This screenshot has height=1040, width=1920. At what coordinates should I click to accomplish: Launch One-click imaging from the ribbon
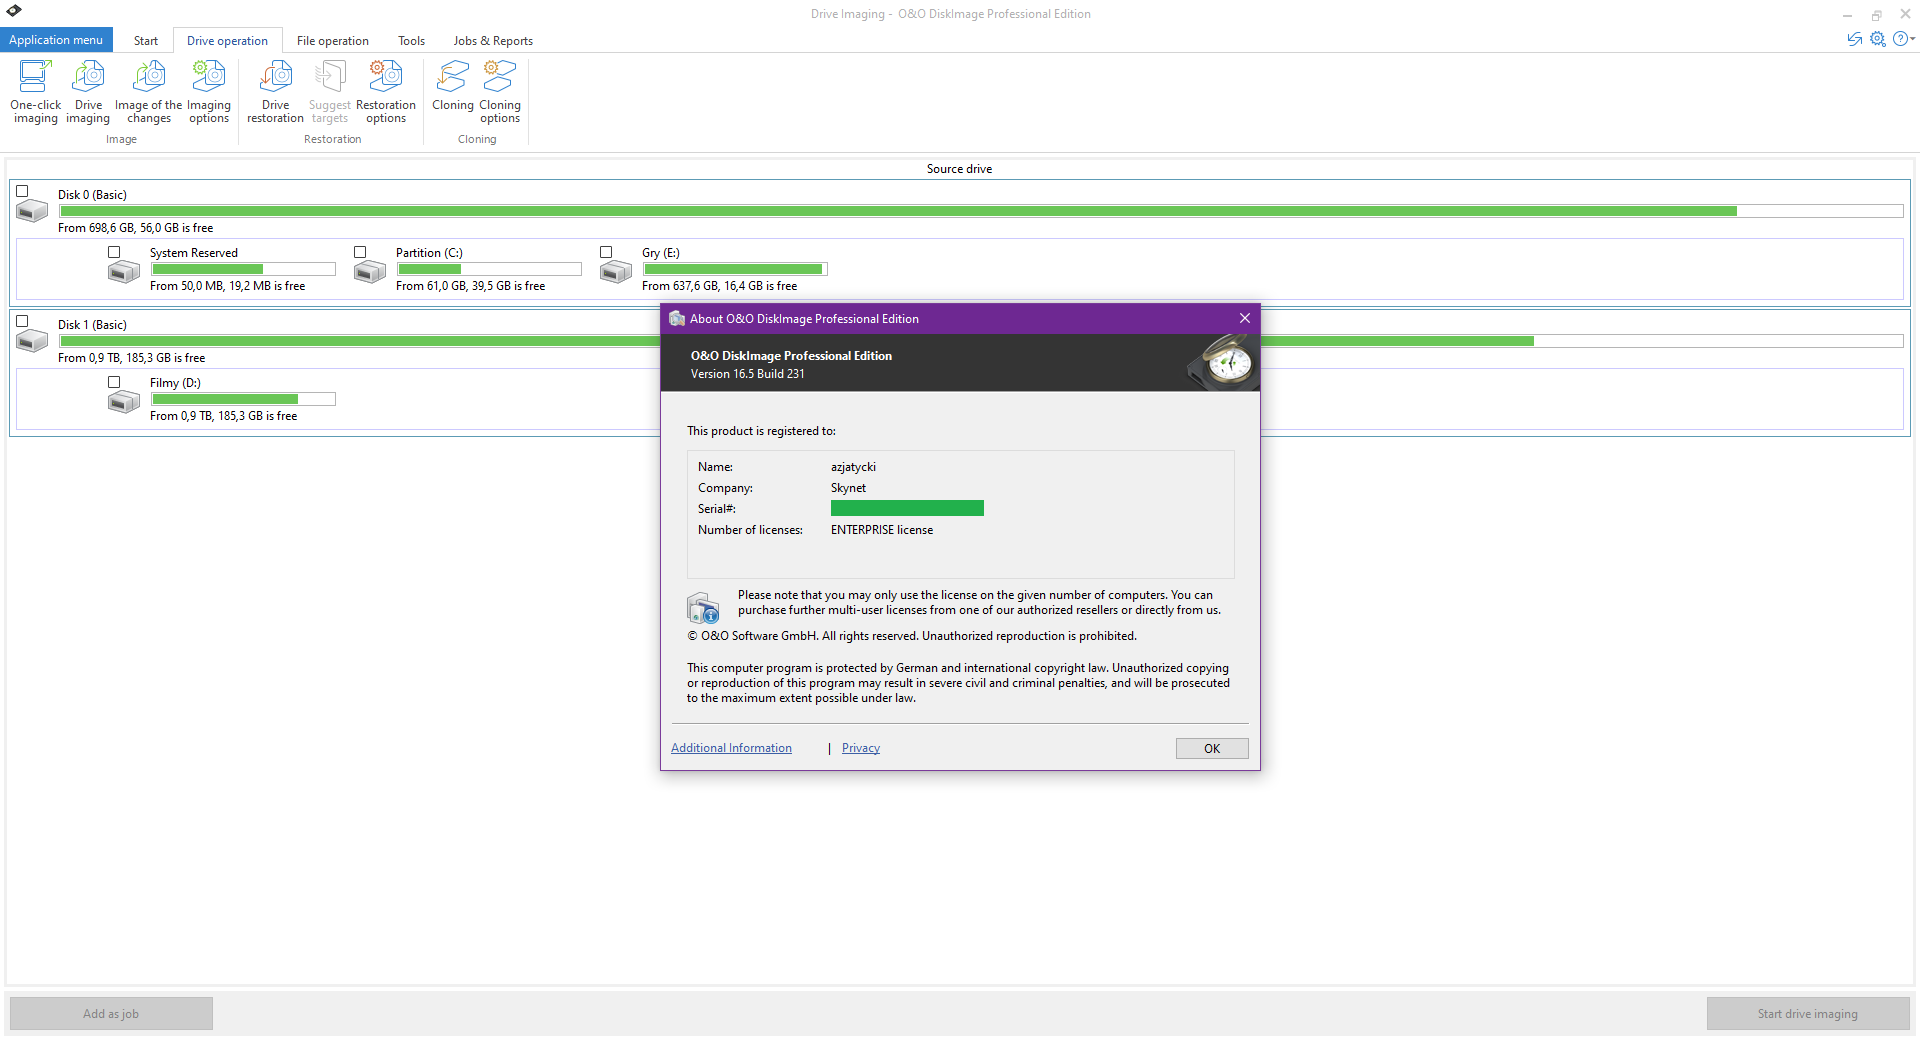36,92
